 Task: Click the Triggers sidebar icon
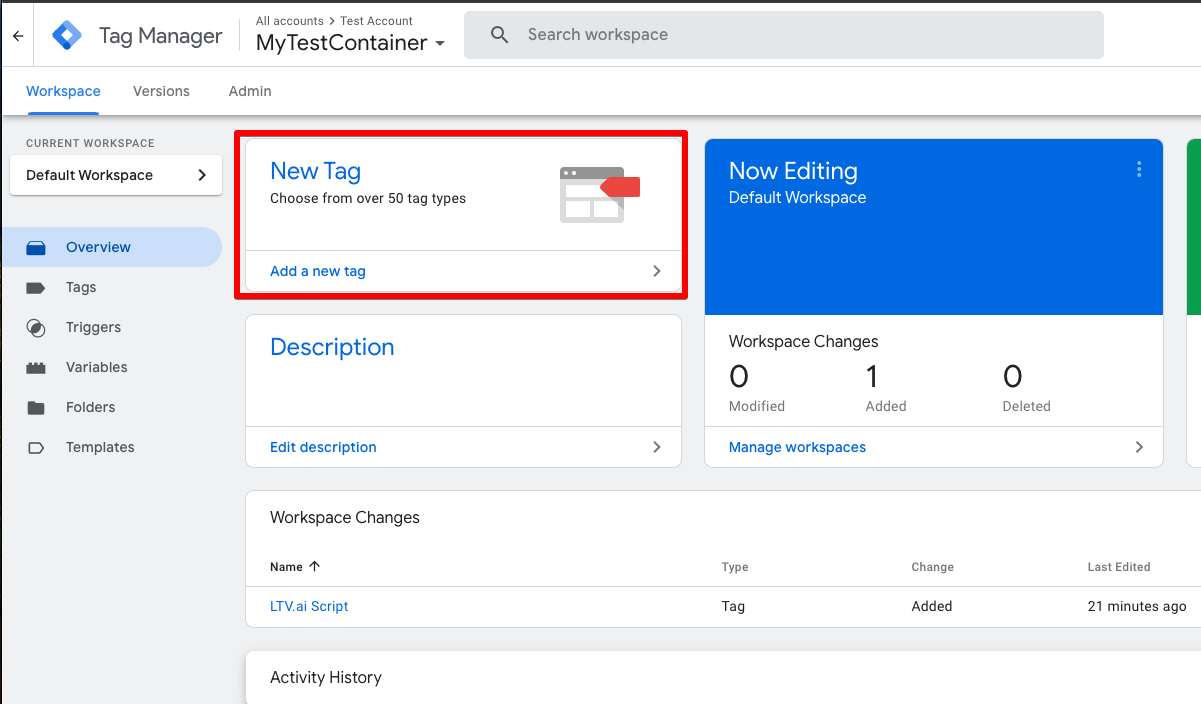pyautogui.click(x=36, y=327)
